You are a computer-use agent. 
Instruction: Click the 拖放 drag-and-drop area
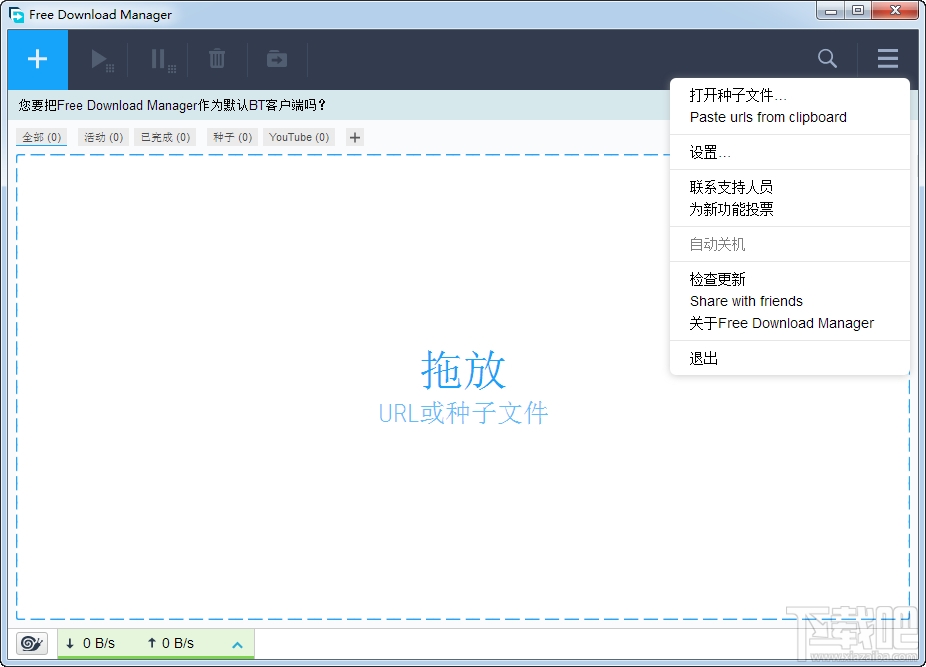[463, 373]
